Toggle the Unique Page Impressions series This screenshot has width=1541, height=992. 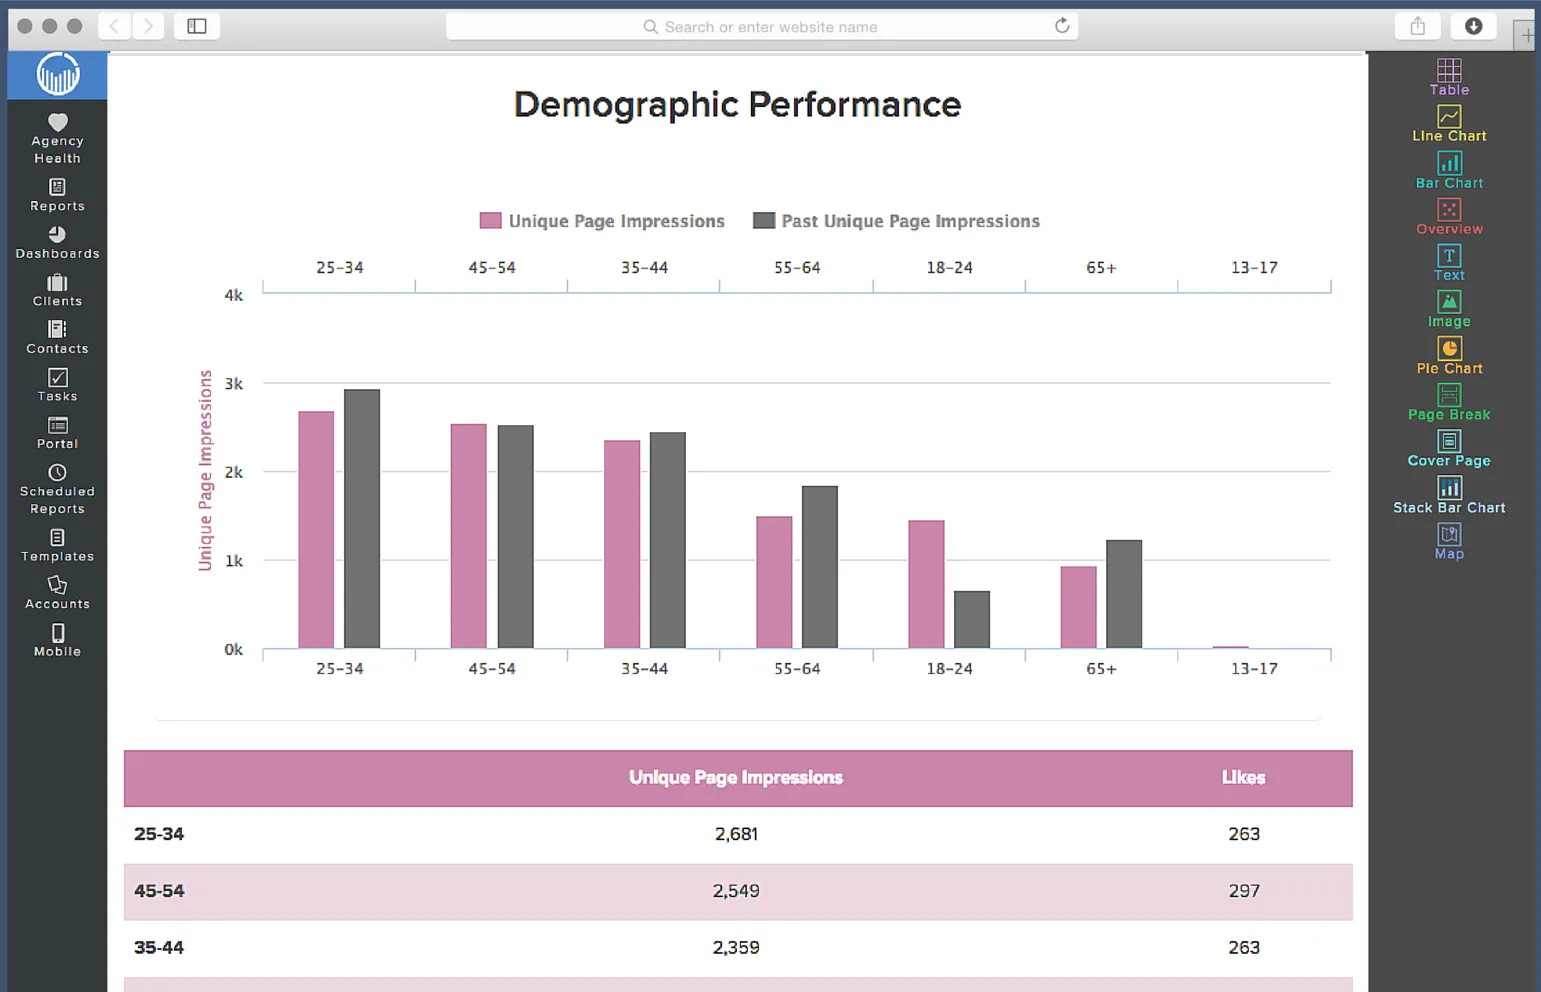pyautogui.click(x=601, y=221)
